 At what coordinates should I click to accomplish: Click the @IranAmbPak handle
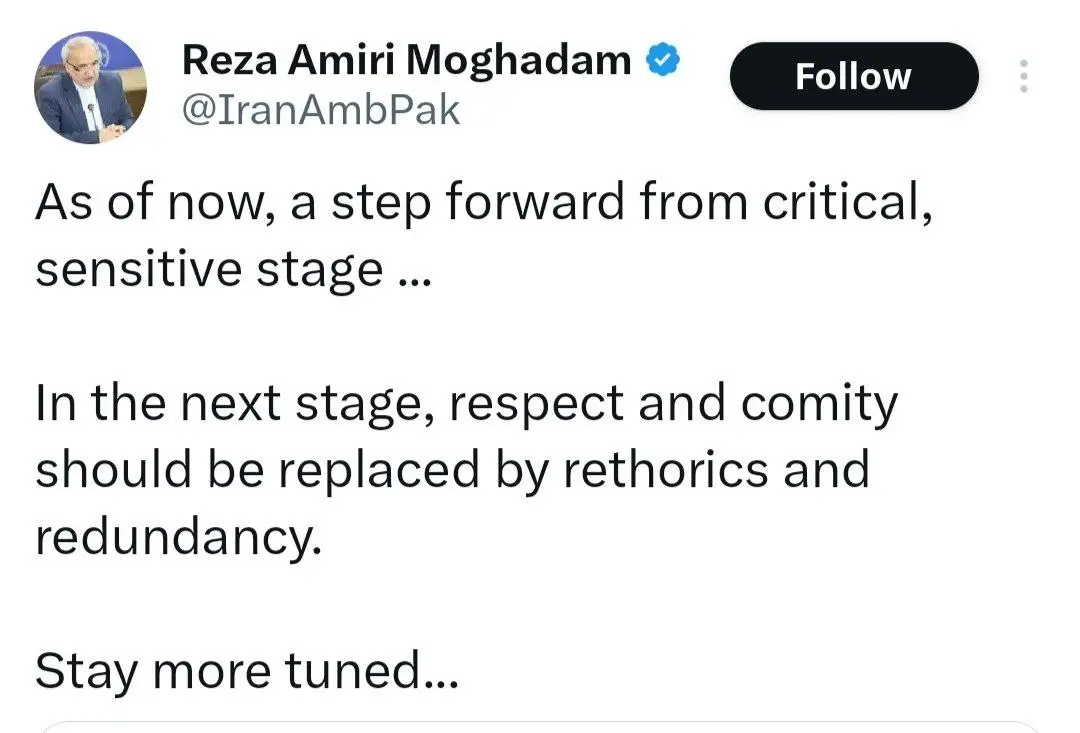320,109
